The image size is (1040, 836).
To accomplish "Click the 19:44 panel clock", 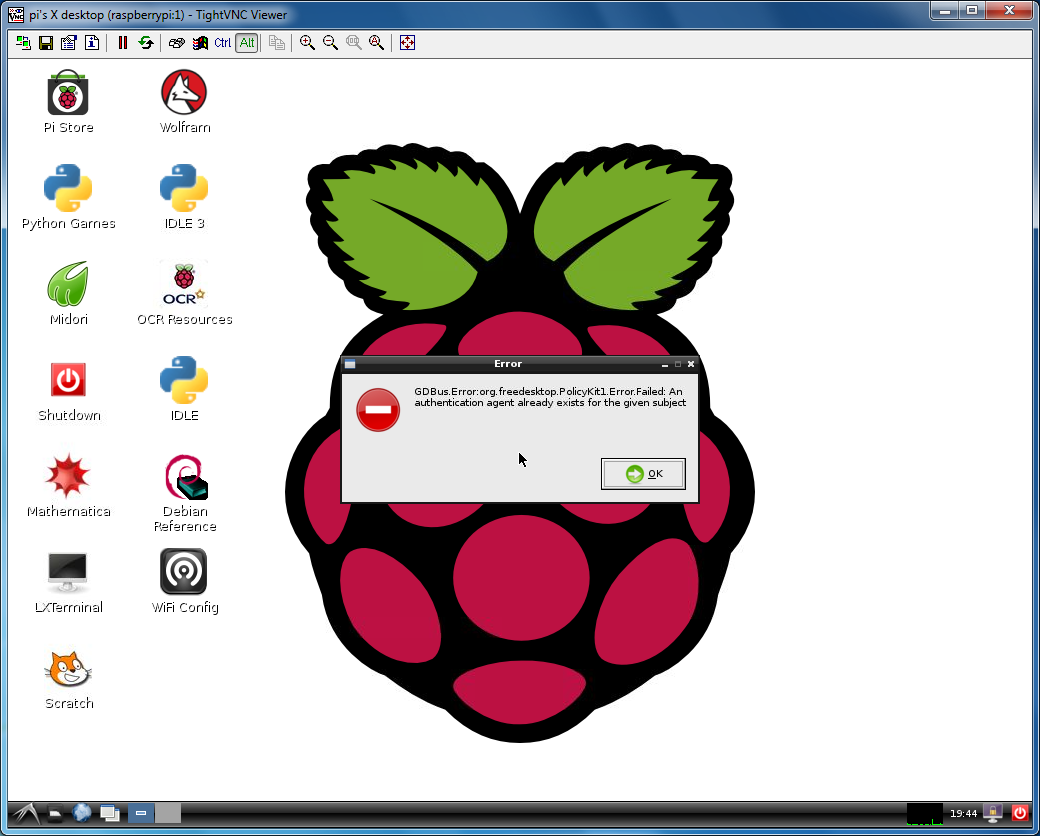I will (x=963, y=814).
